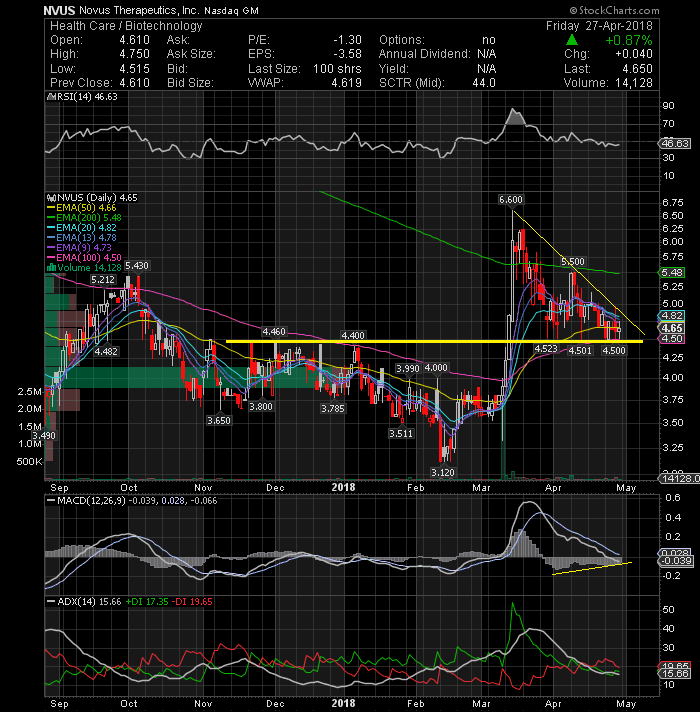Click the Friday 27-Apr-2018 date
Screen dimensions: 700x712
click(599, 26)
